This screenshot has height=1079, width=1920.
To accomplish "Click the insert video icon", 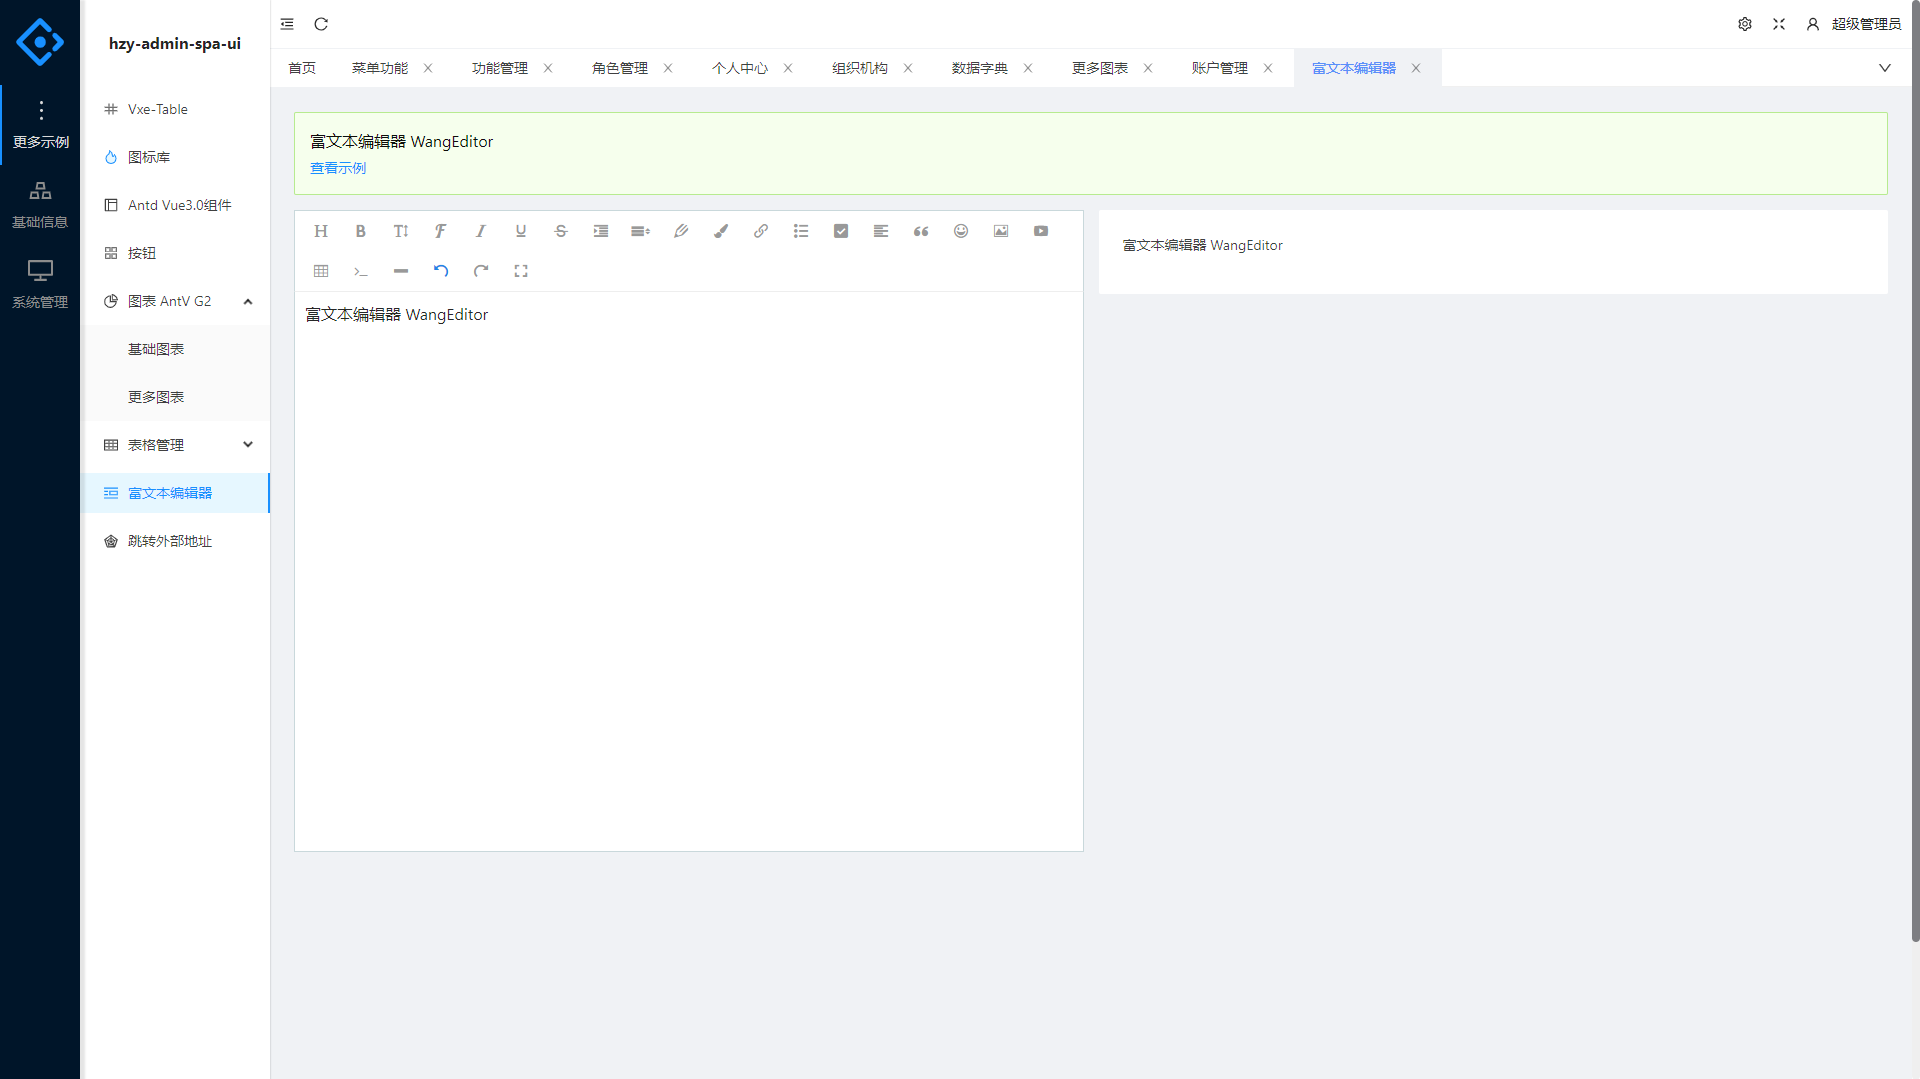I will point(1041,231).
